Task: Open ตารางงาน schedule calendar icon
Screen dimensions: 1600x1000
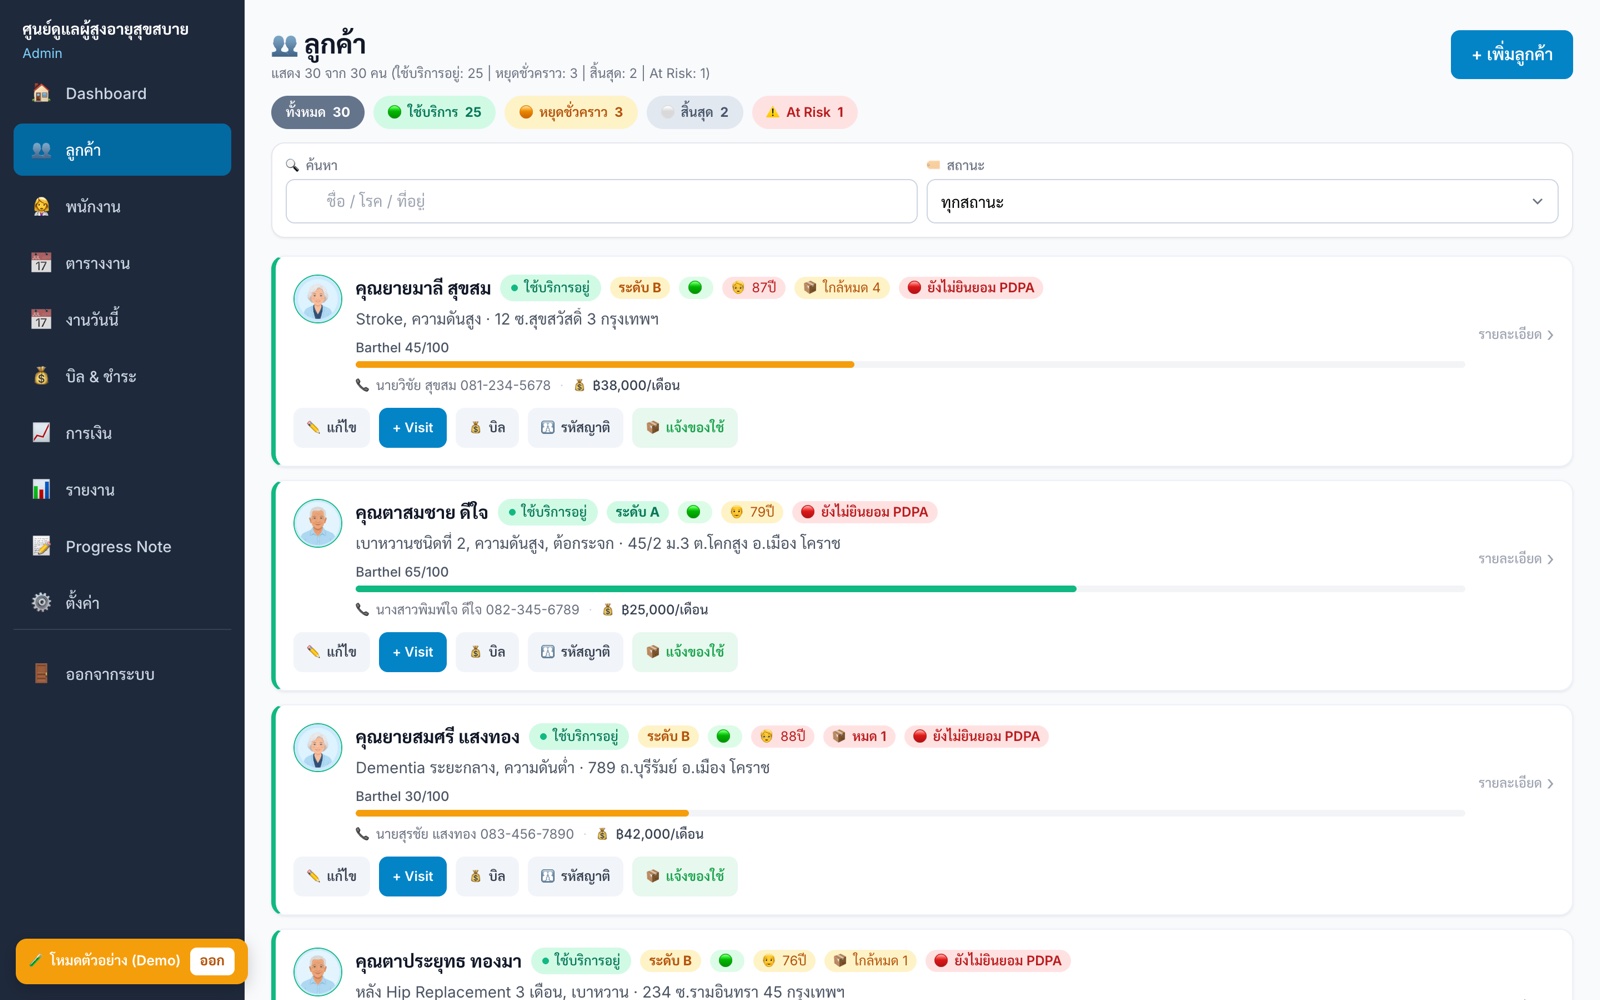Action: (41, 263)
